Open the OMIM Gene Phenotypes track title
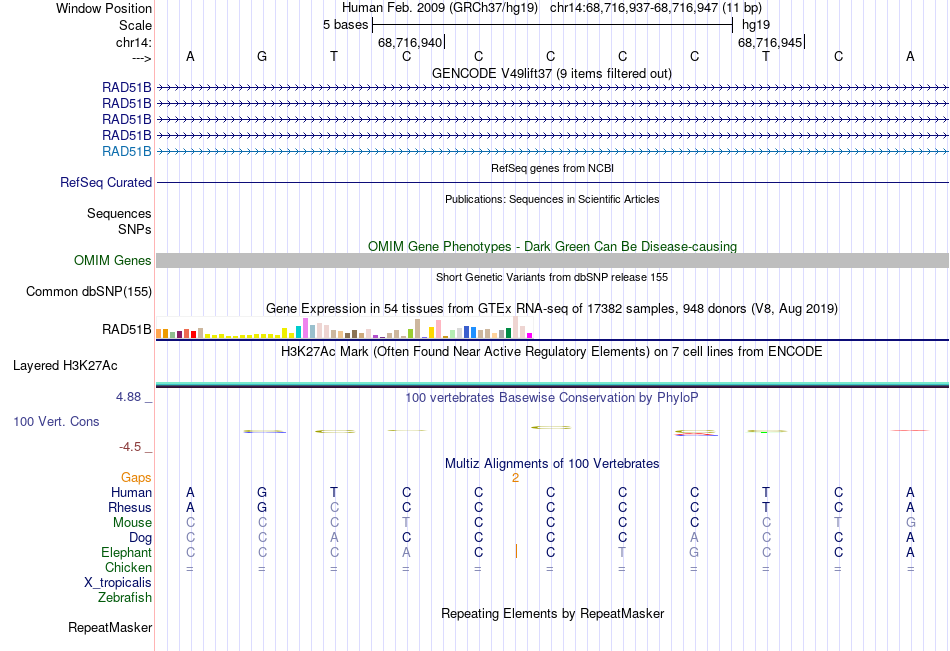Image resolution: width=950 pixels, height=651 pixels. coord(552,246)
